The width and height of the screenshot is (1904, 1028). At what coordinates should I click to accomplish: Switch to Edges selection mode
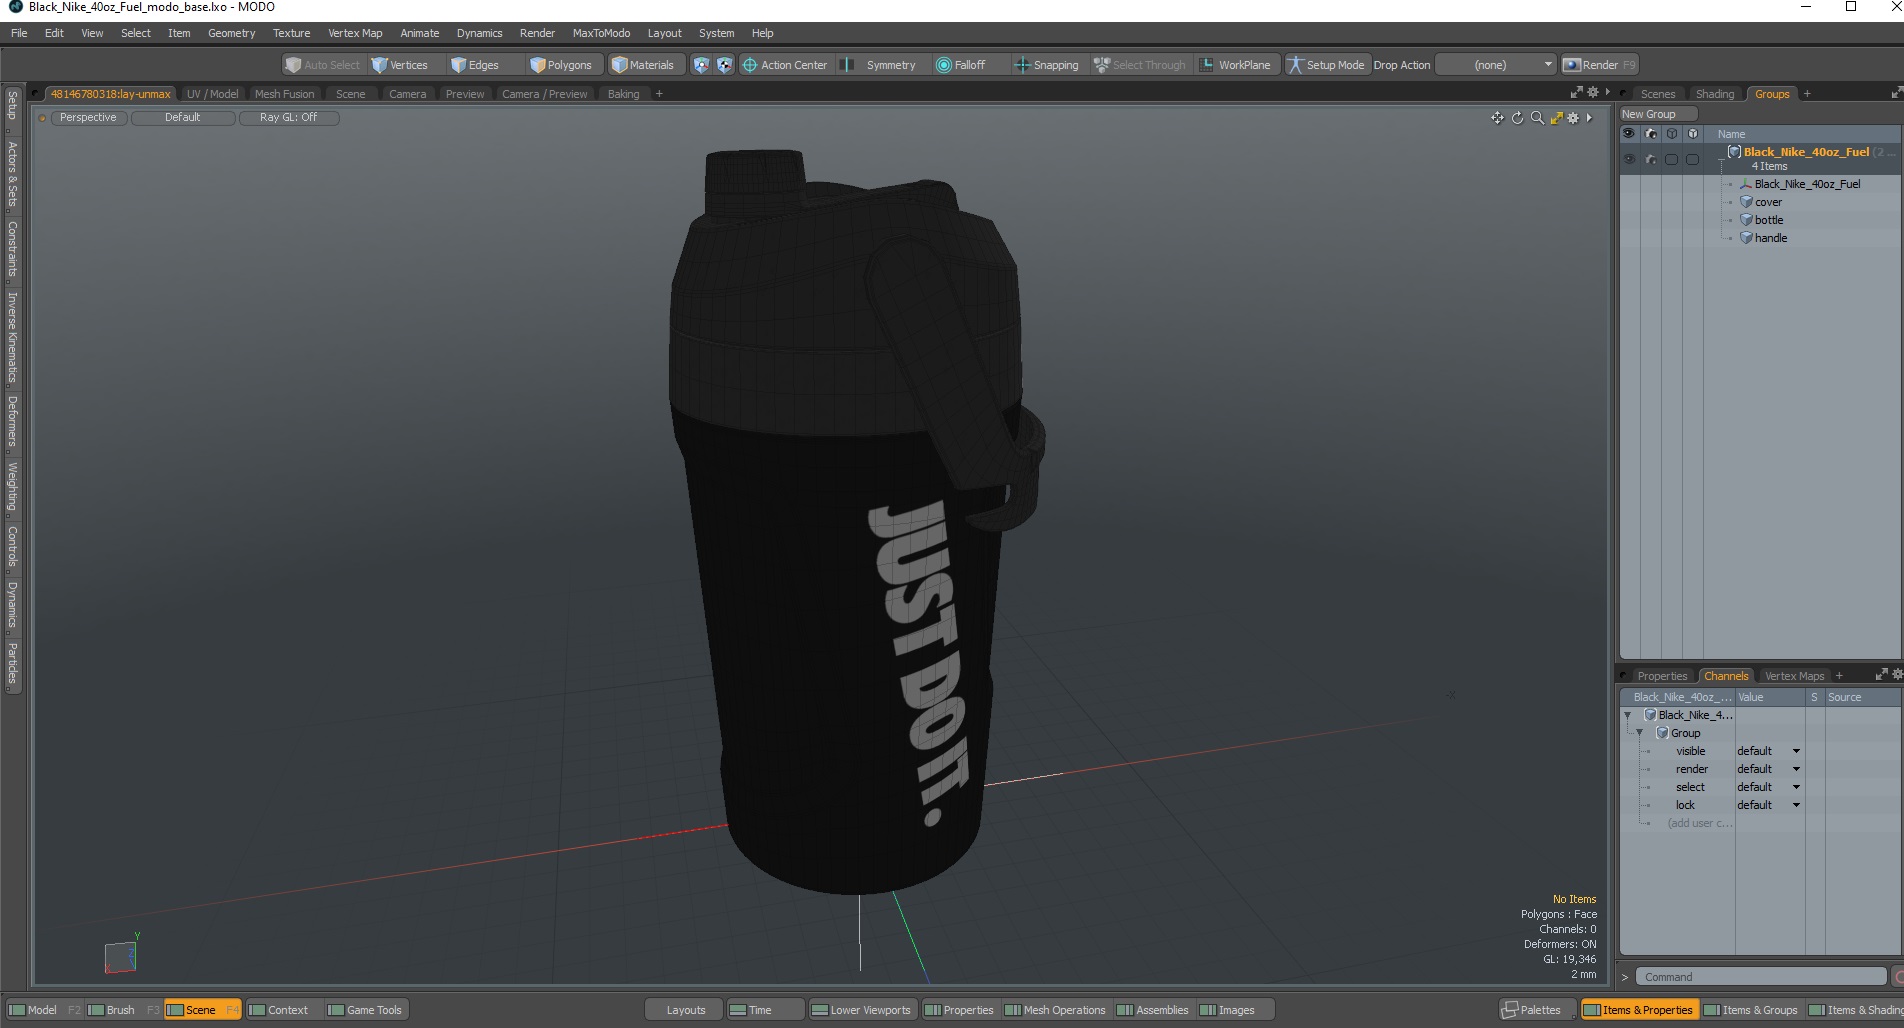pyautogui.click(x=475, y=65)
